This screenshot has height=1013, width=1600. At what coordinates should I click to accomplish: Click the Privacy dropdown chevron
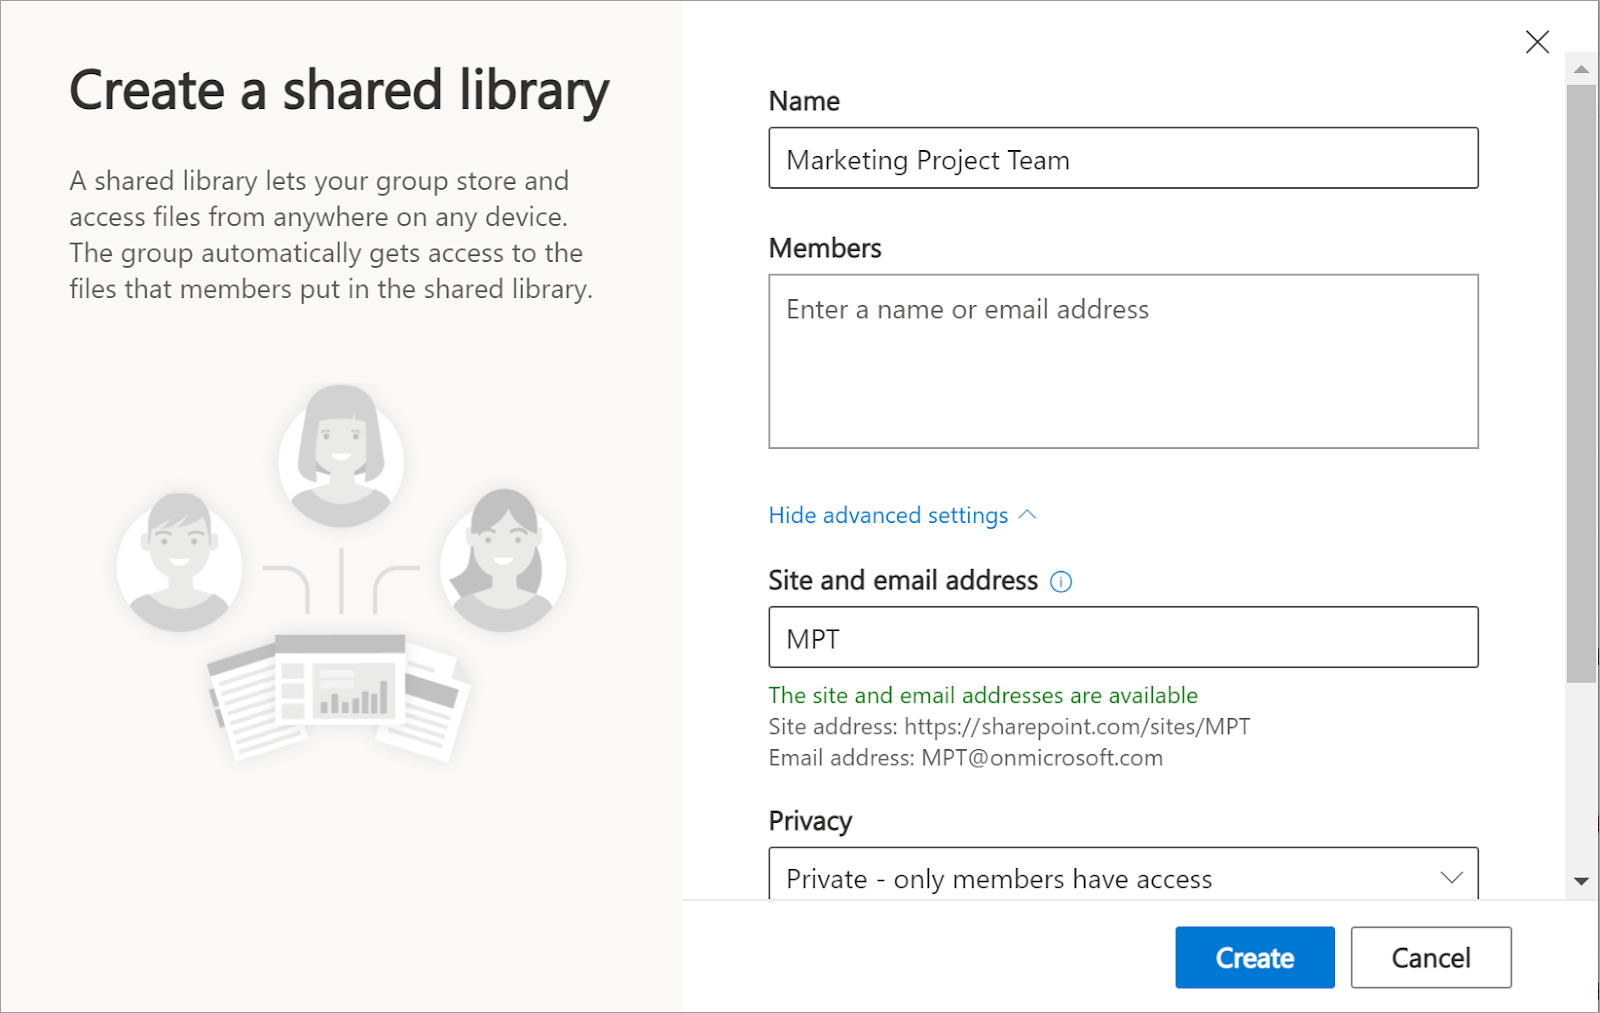(x=1451, y=878)
